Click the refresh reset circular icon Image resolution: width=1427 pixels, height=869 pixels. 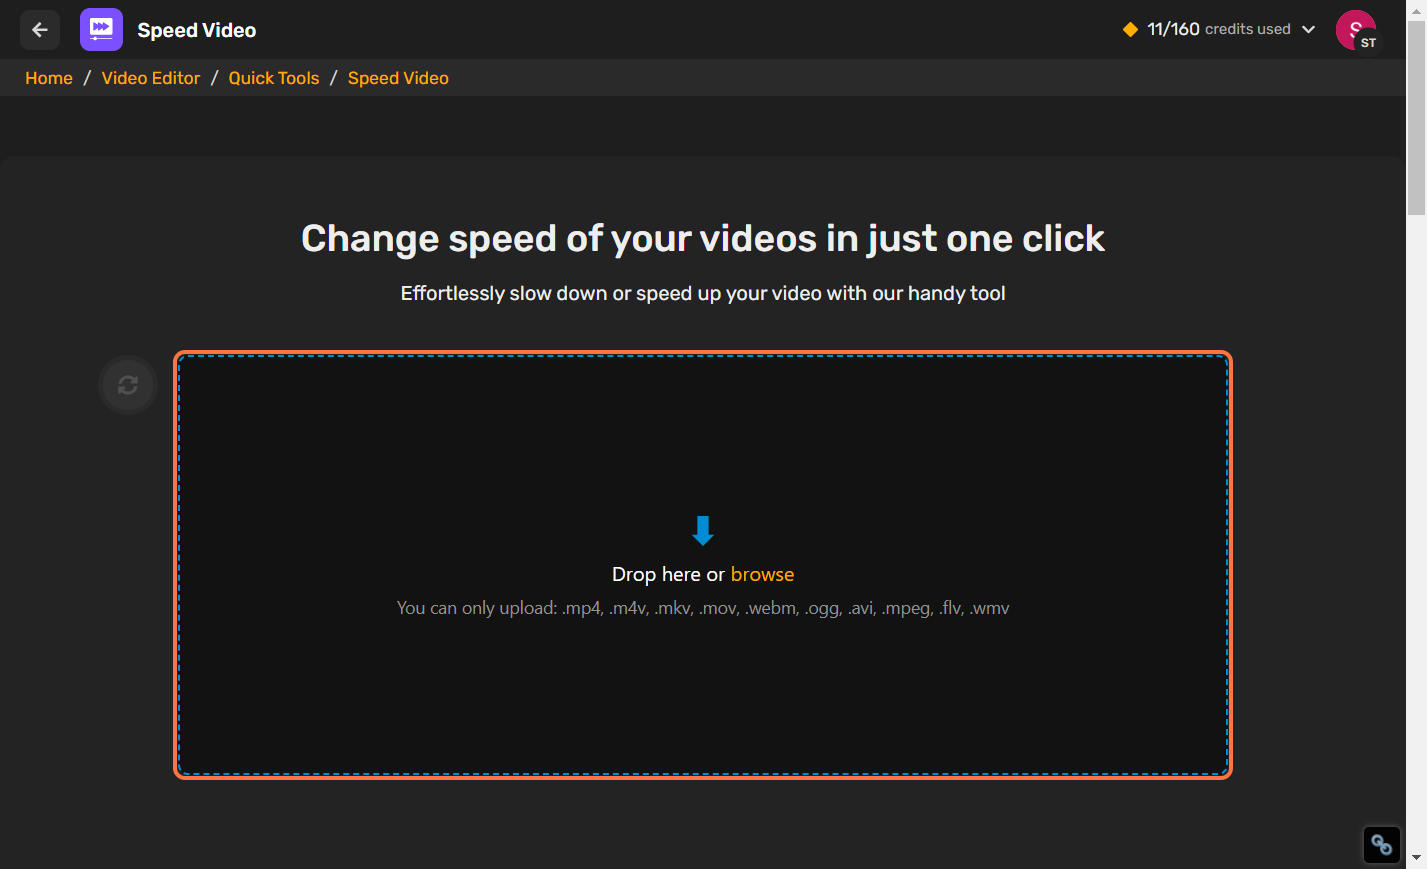click(x=128, y=385)
